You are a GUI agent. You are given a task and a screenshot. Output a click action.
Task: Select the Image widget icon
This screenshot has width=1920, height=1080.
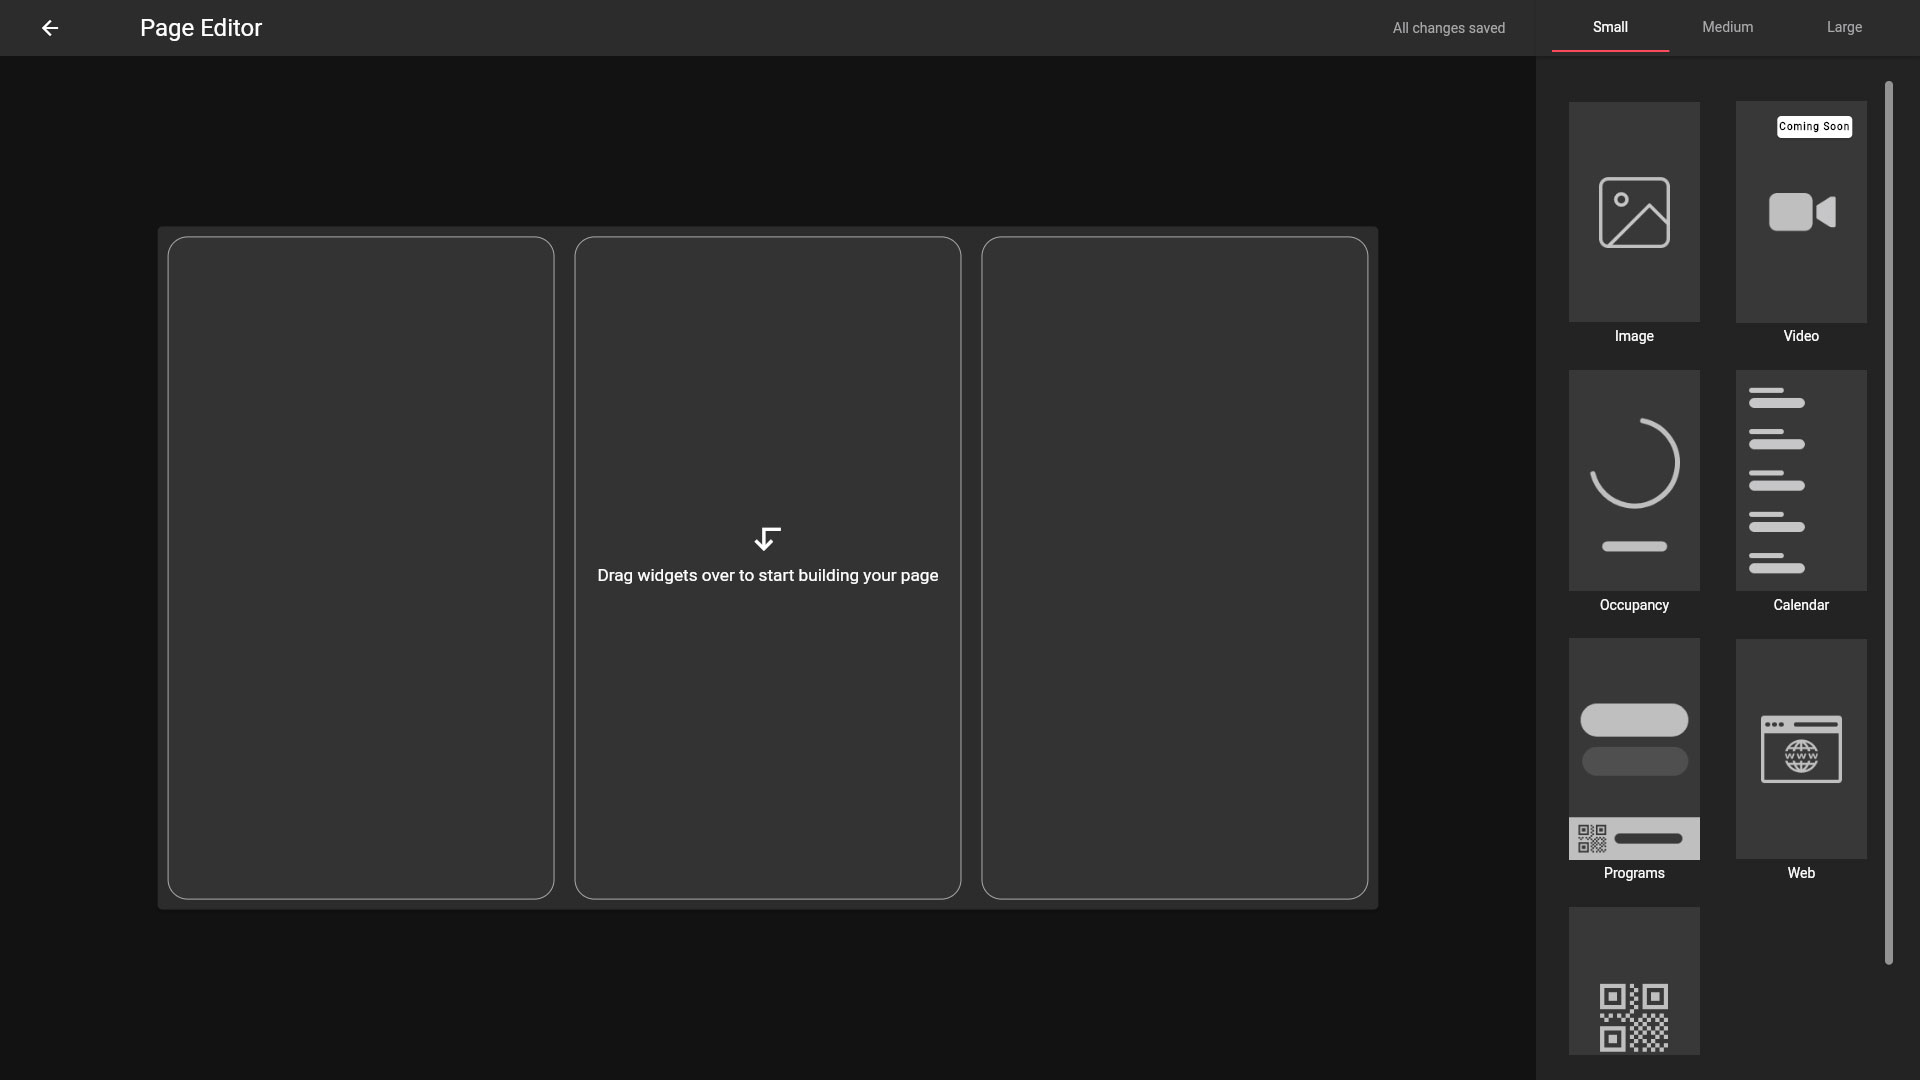(1634, 212)
